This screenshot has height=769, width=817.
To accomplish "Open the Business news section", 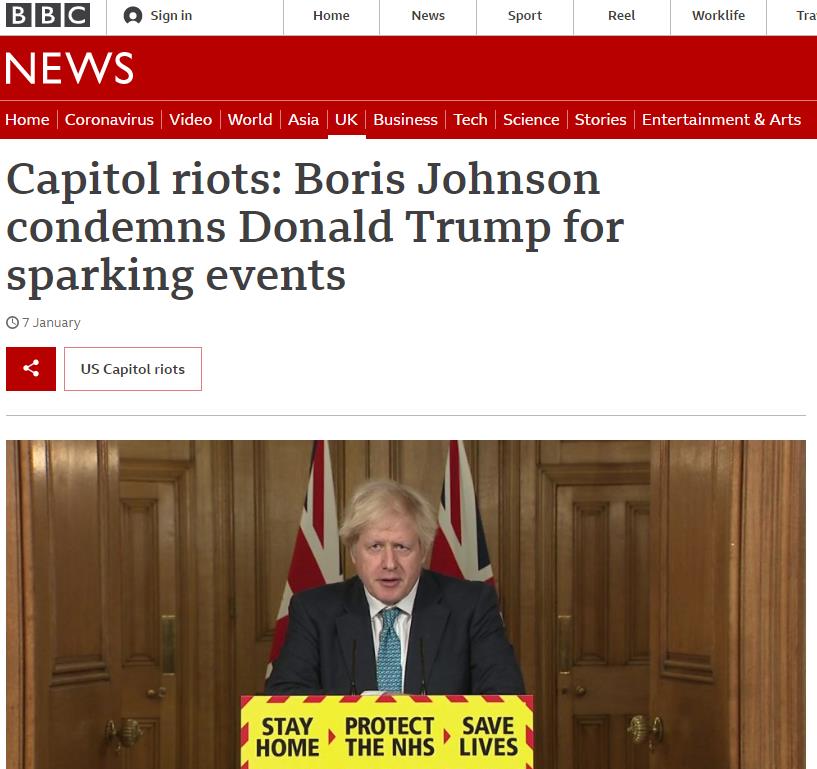I will 405,120.
